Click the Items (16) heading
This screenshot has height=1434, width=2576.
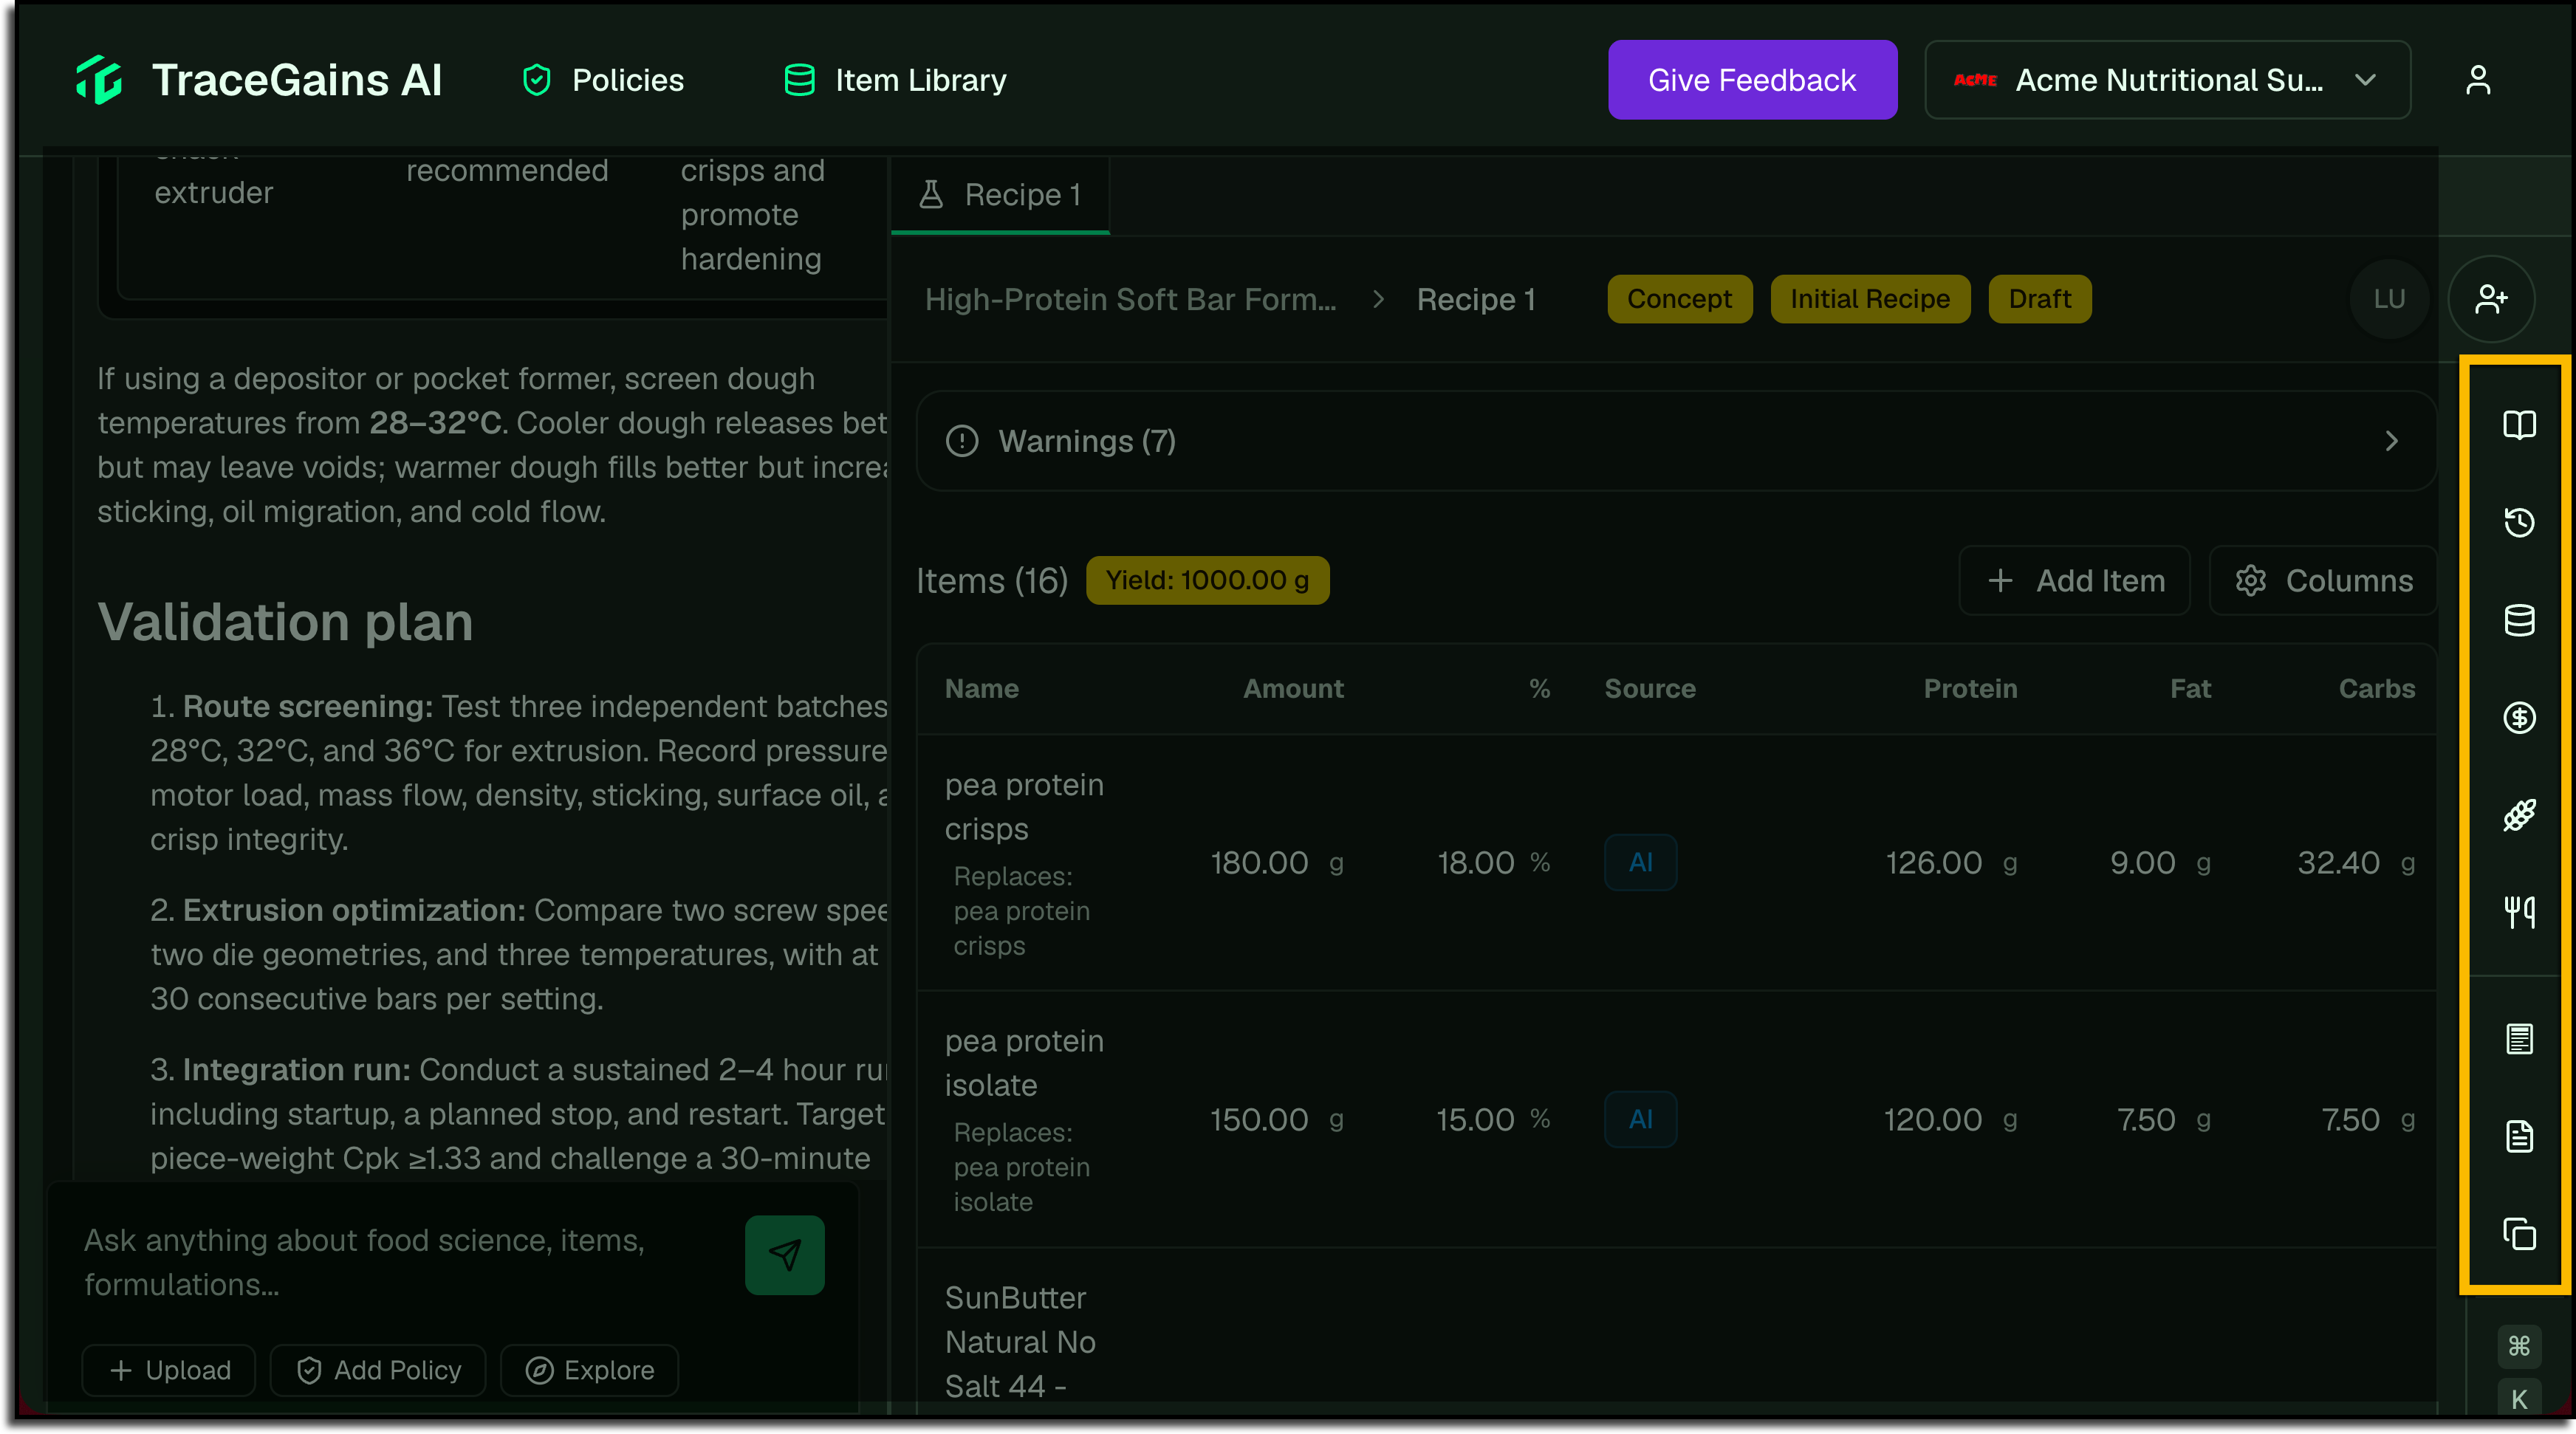point(992,580)
